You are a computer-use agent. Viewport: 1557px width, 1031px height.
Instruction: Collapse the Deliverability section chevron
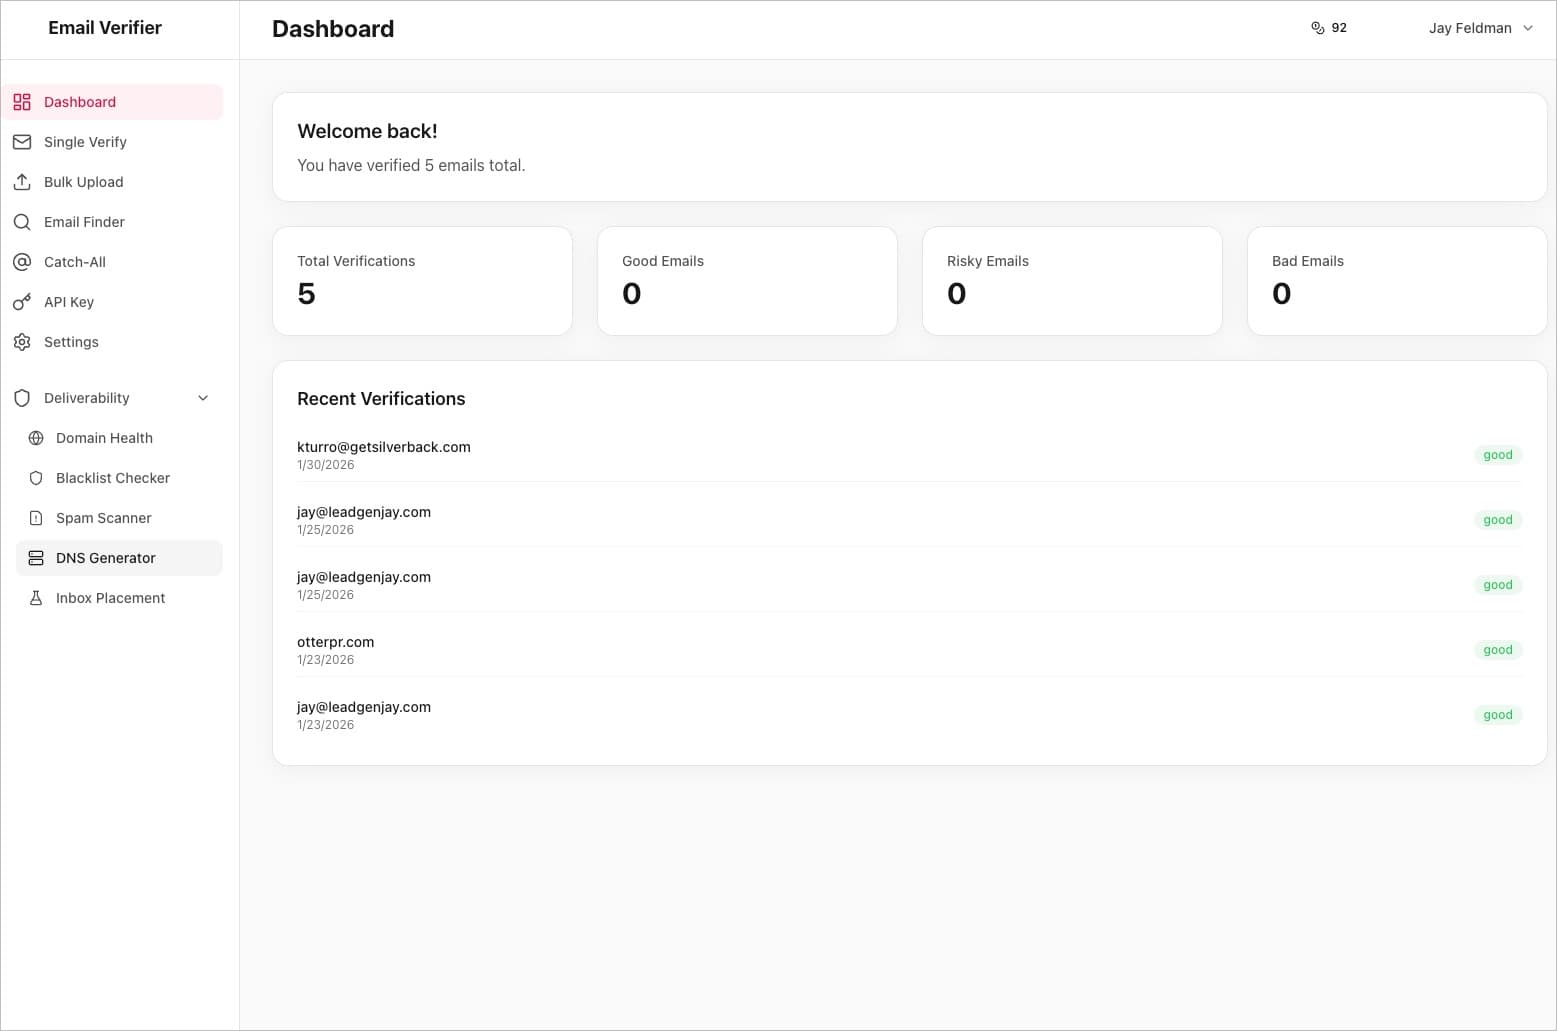203,398
